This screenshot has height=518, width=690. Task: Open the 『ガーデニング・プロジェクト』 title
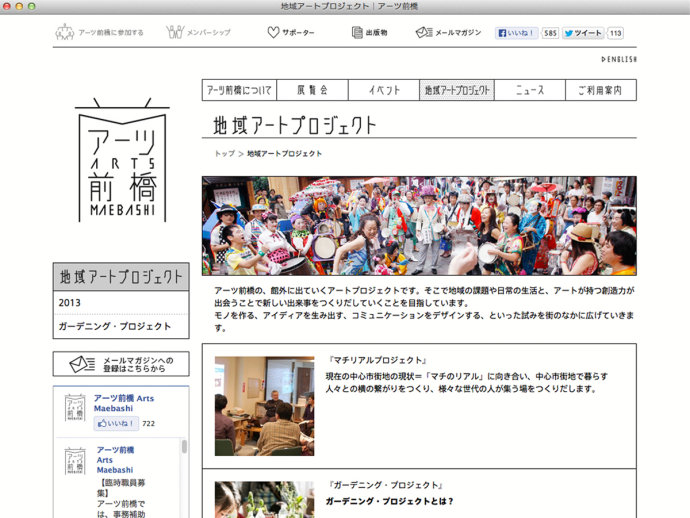tap(385, 485)
